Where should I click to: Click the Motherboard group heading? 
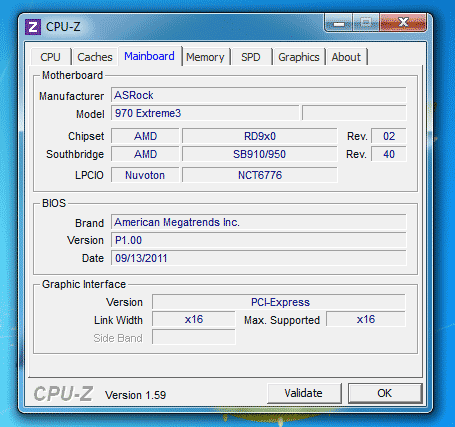72,75
